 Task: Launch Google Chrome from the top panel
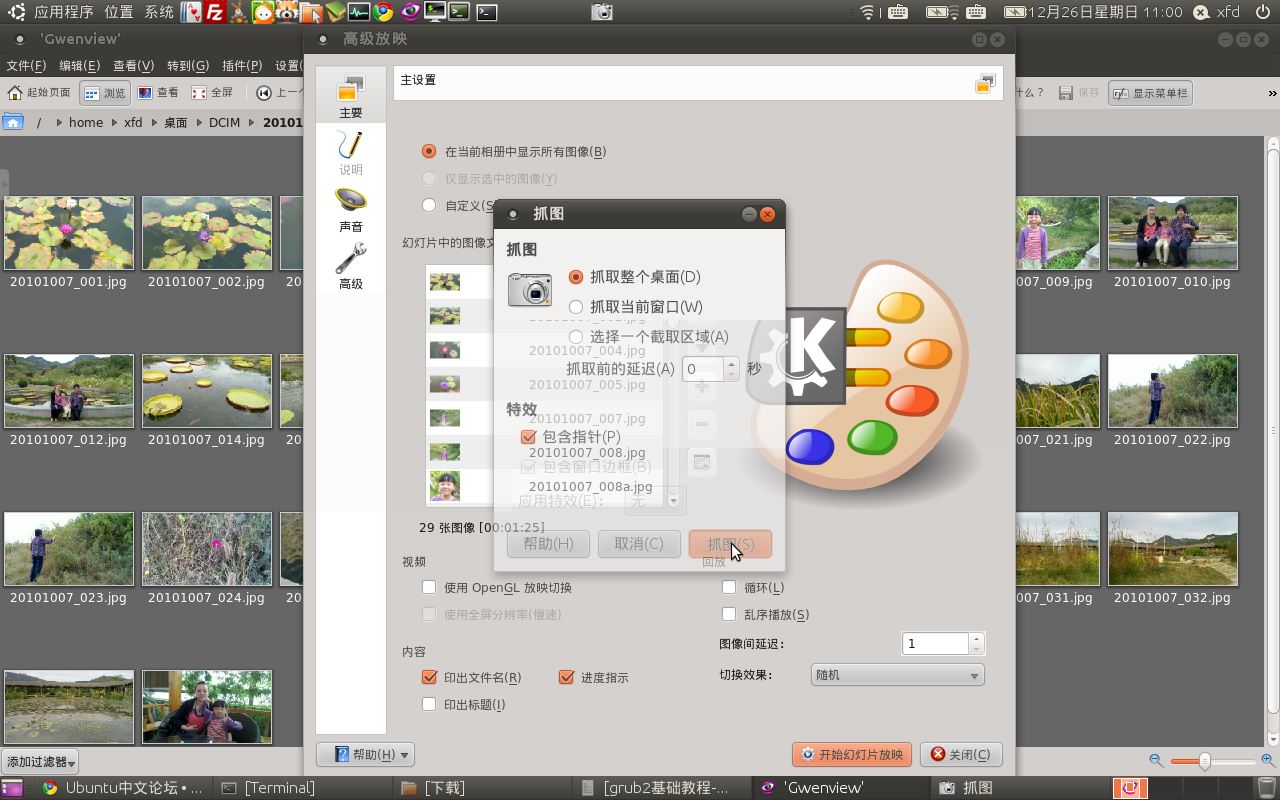384,12
